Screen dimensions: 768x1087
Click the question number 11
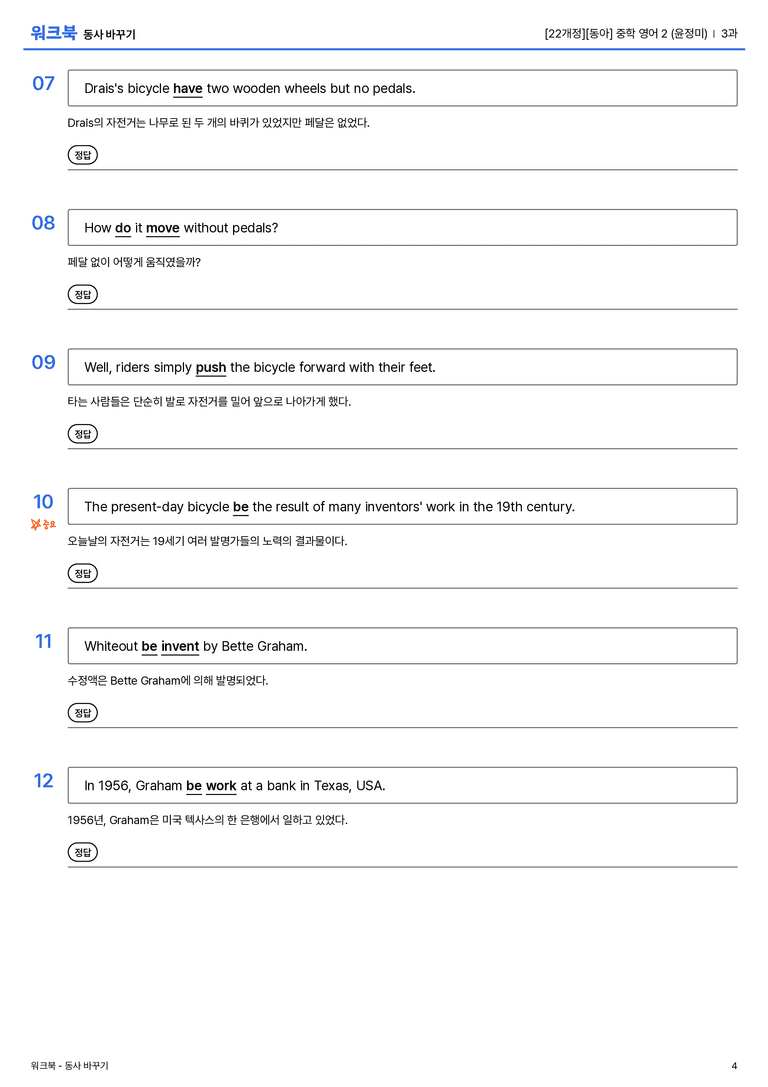tap(44, 641)
